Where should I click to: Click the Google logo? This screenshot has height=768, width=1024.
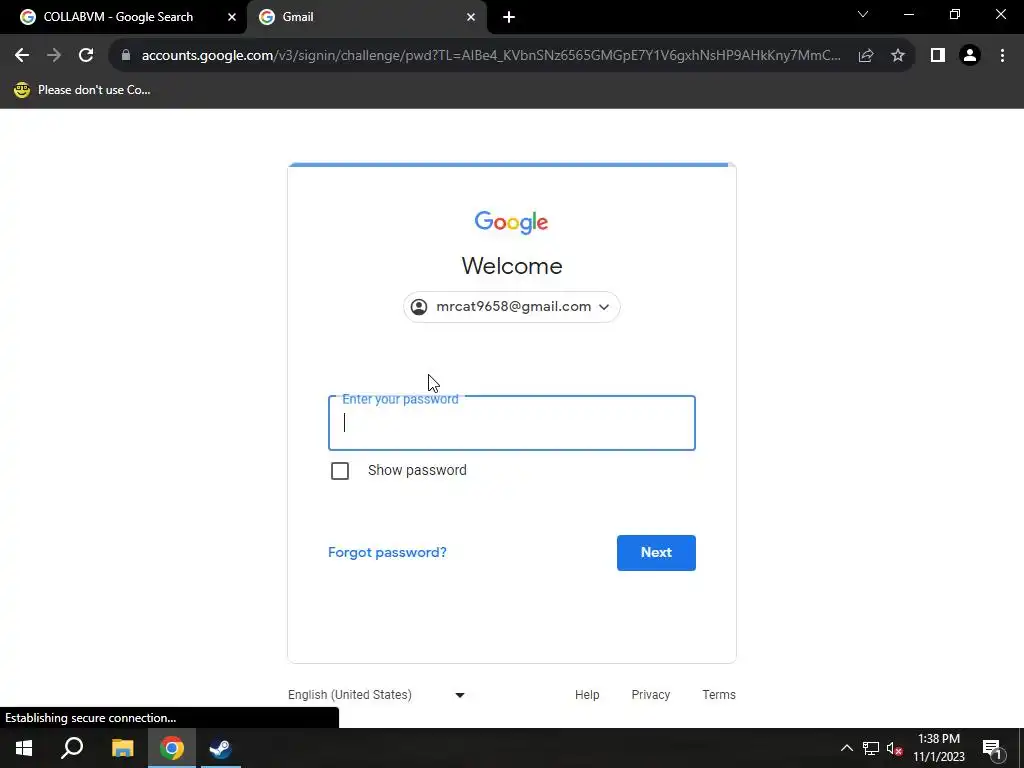[x=511, y=223]
